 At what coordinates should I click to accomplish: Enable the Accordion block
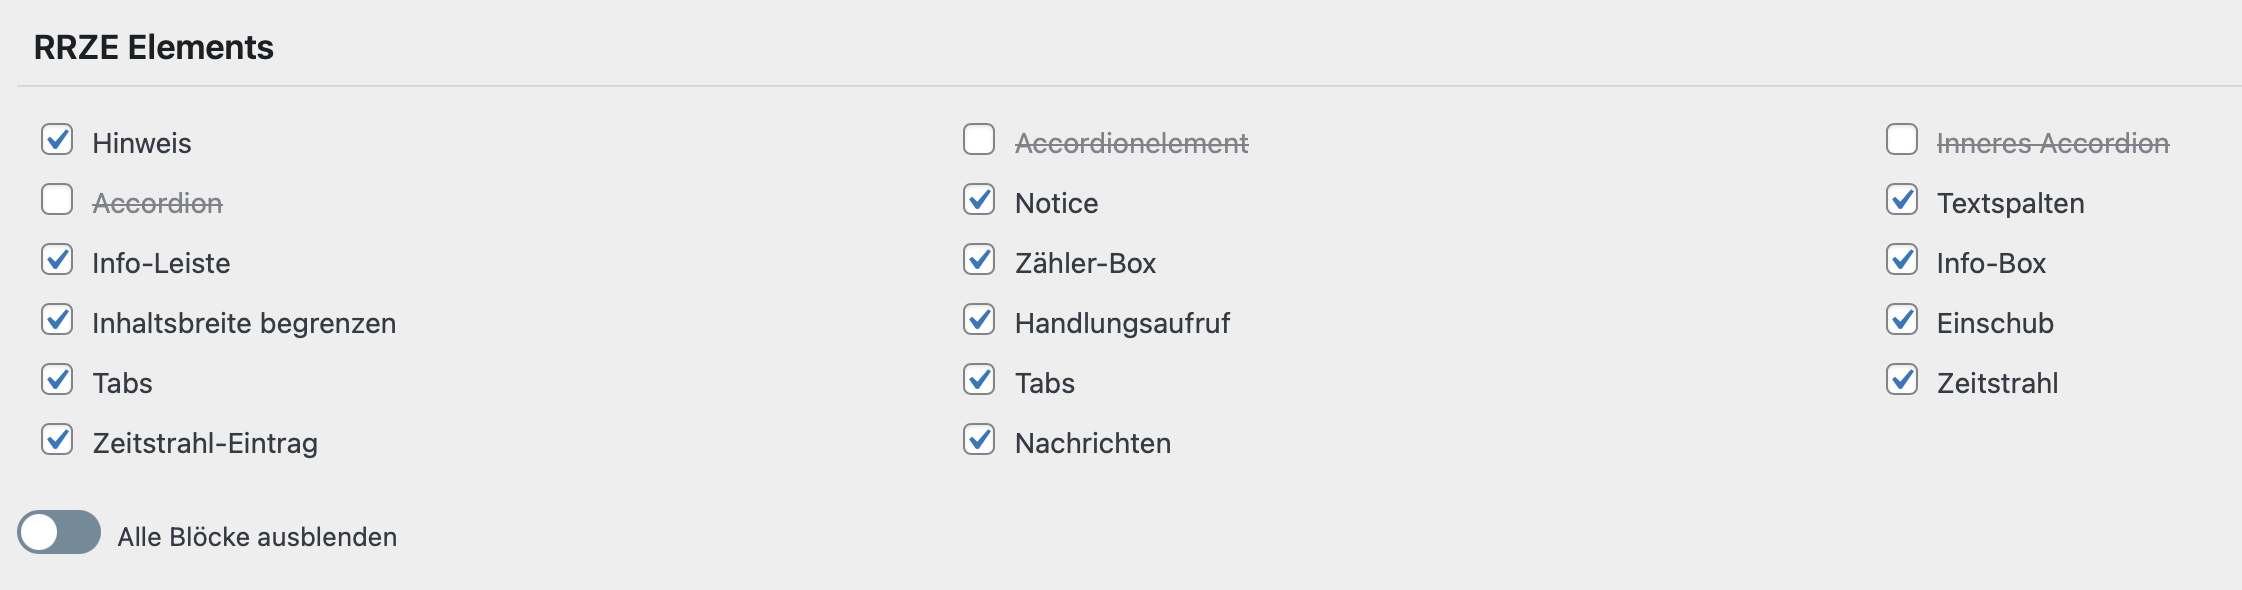[57, 202]
